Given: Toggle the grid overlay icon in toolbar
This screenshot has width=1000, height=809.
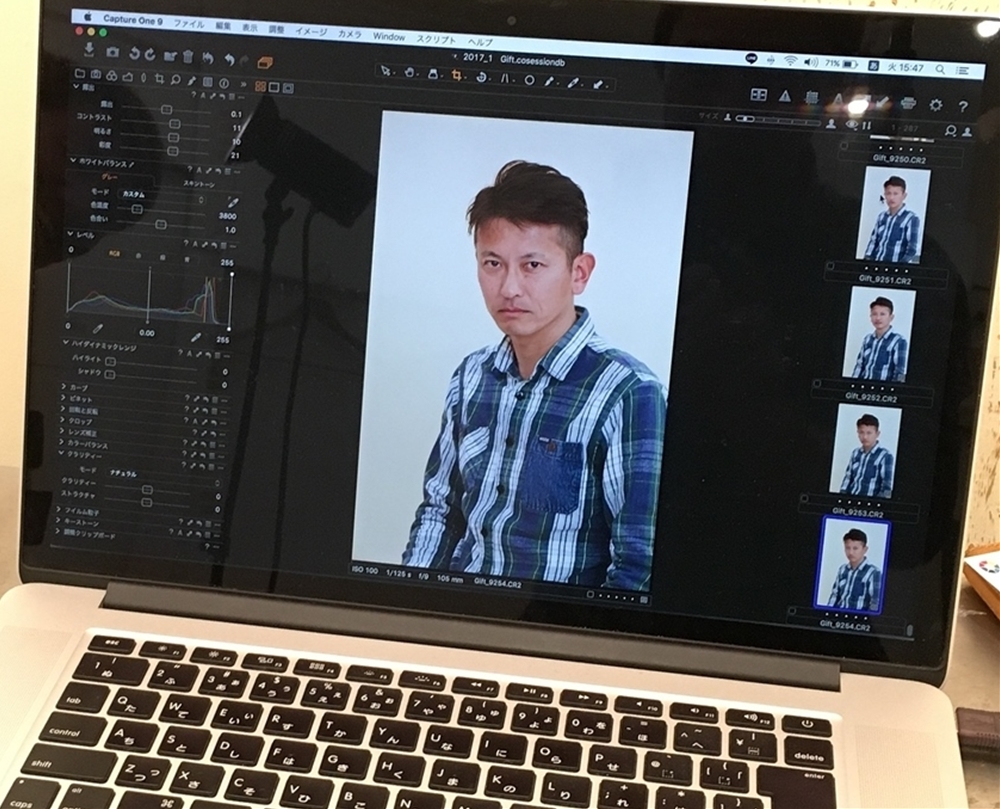Looking at the screenshot, I should point(811,98).
